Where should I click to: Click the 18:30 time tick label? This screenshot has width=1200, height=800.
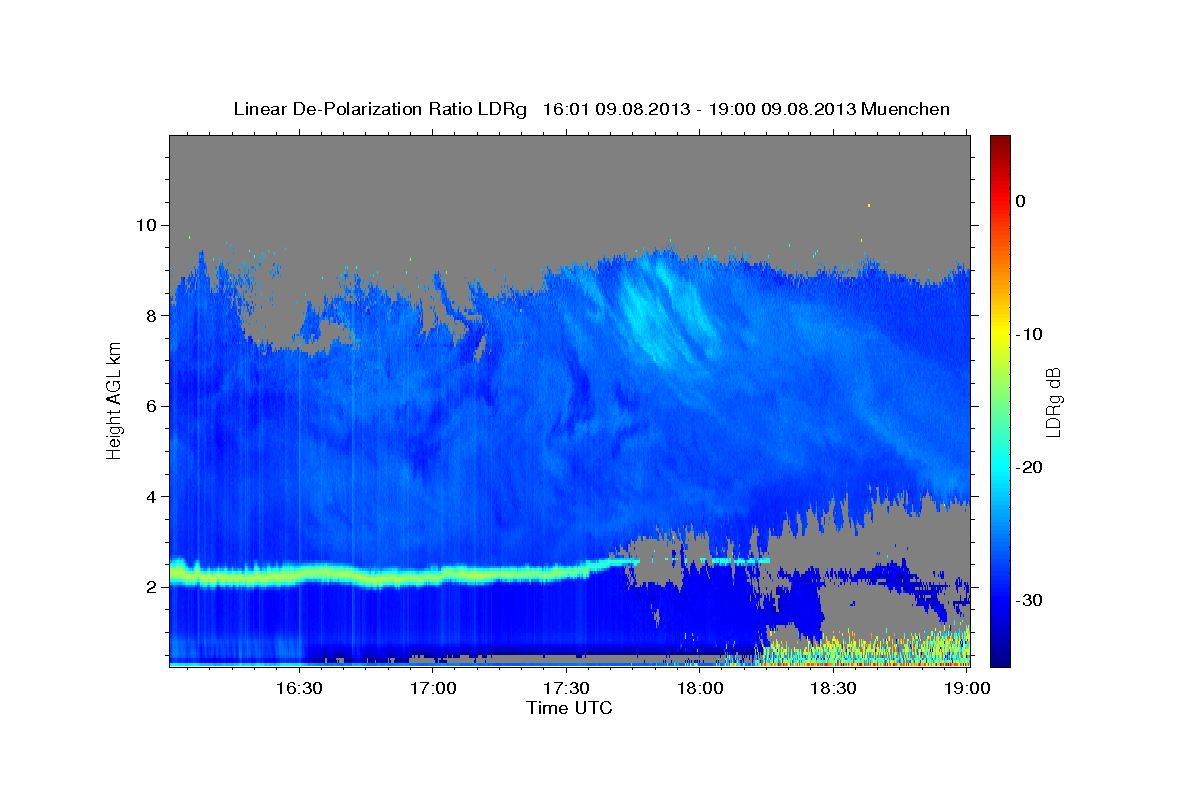pyautogui.click(x=832, y=689)
